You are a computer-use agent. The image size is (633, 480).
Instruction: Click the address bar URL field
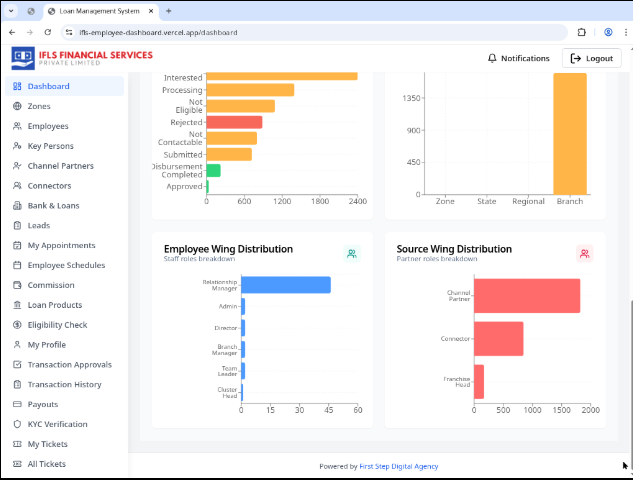300,32
